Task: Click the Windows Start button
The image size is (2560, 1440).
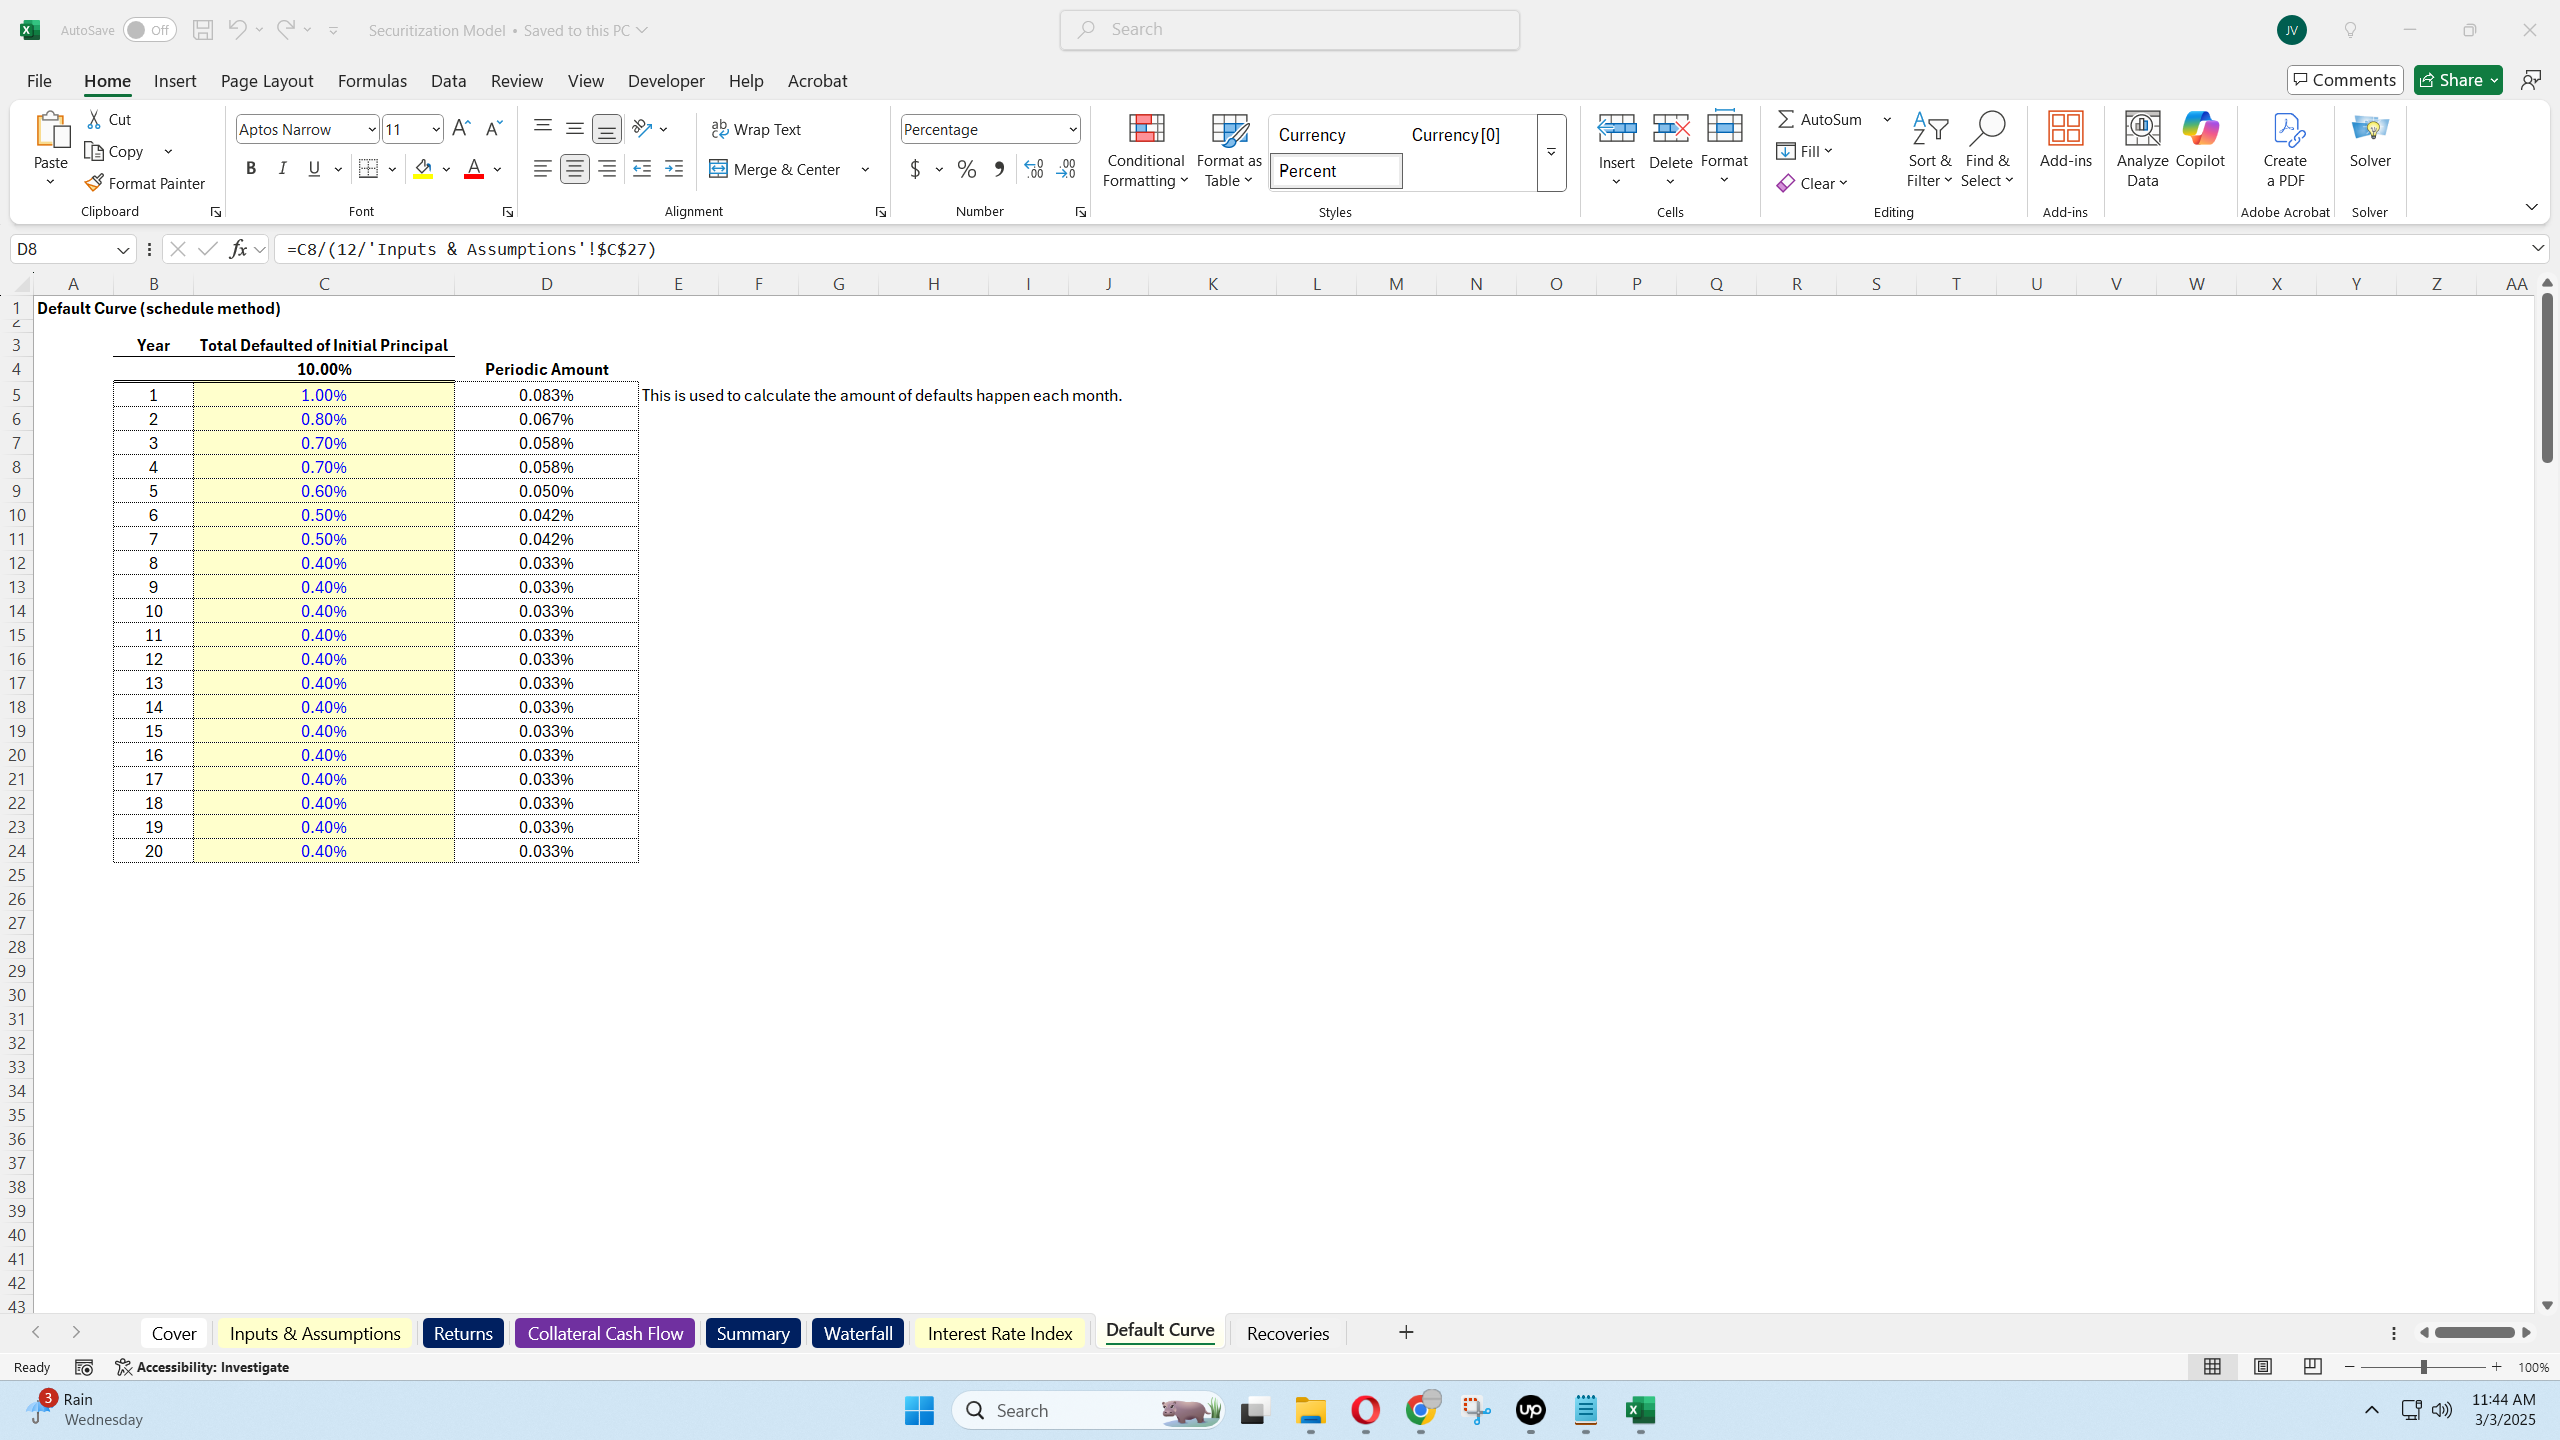Action: point(919,1411)
